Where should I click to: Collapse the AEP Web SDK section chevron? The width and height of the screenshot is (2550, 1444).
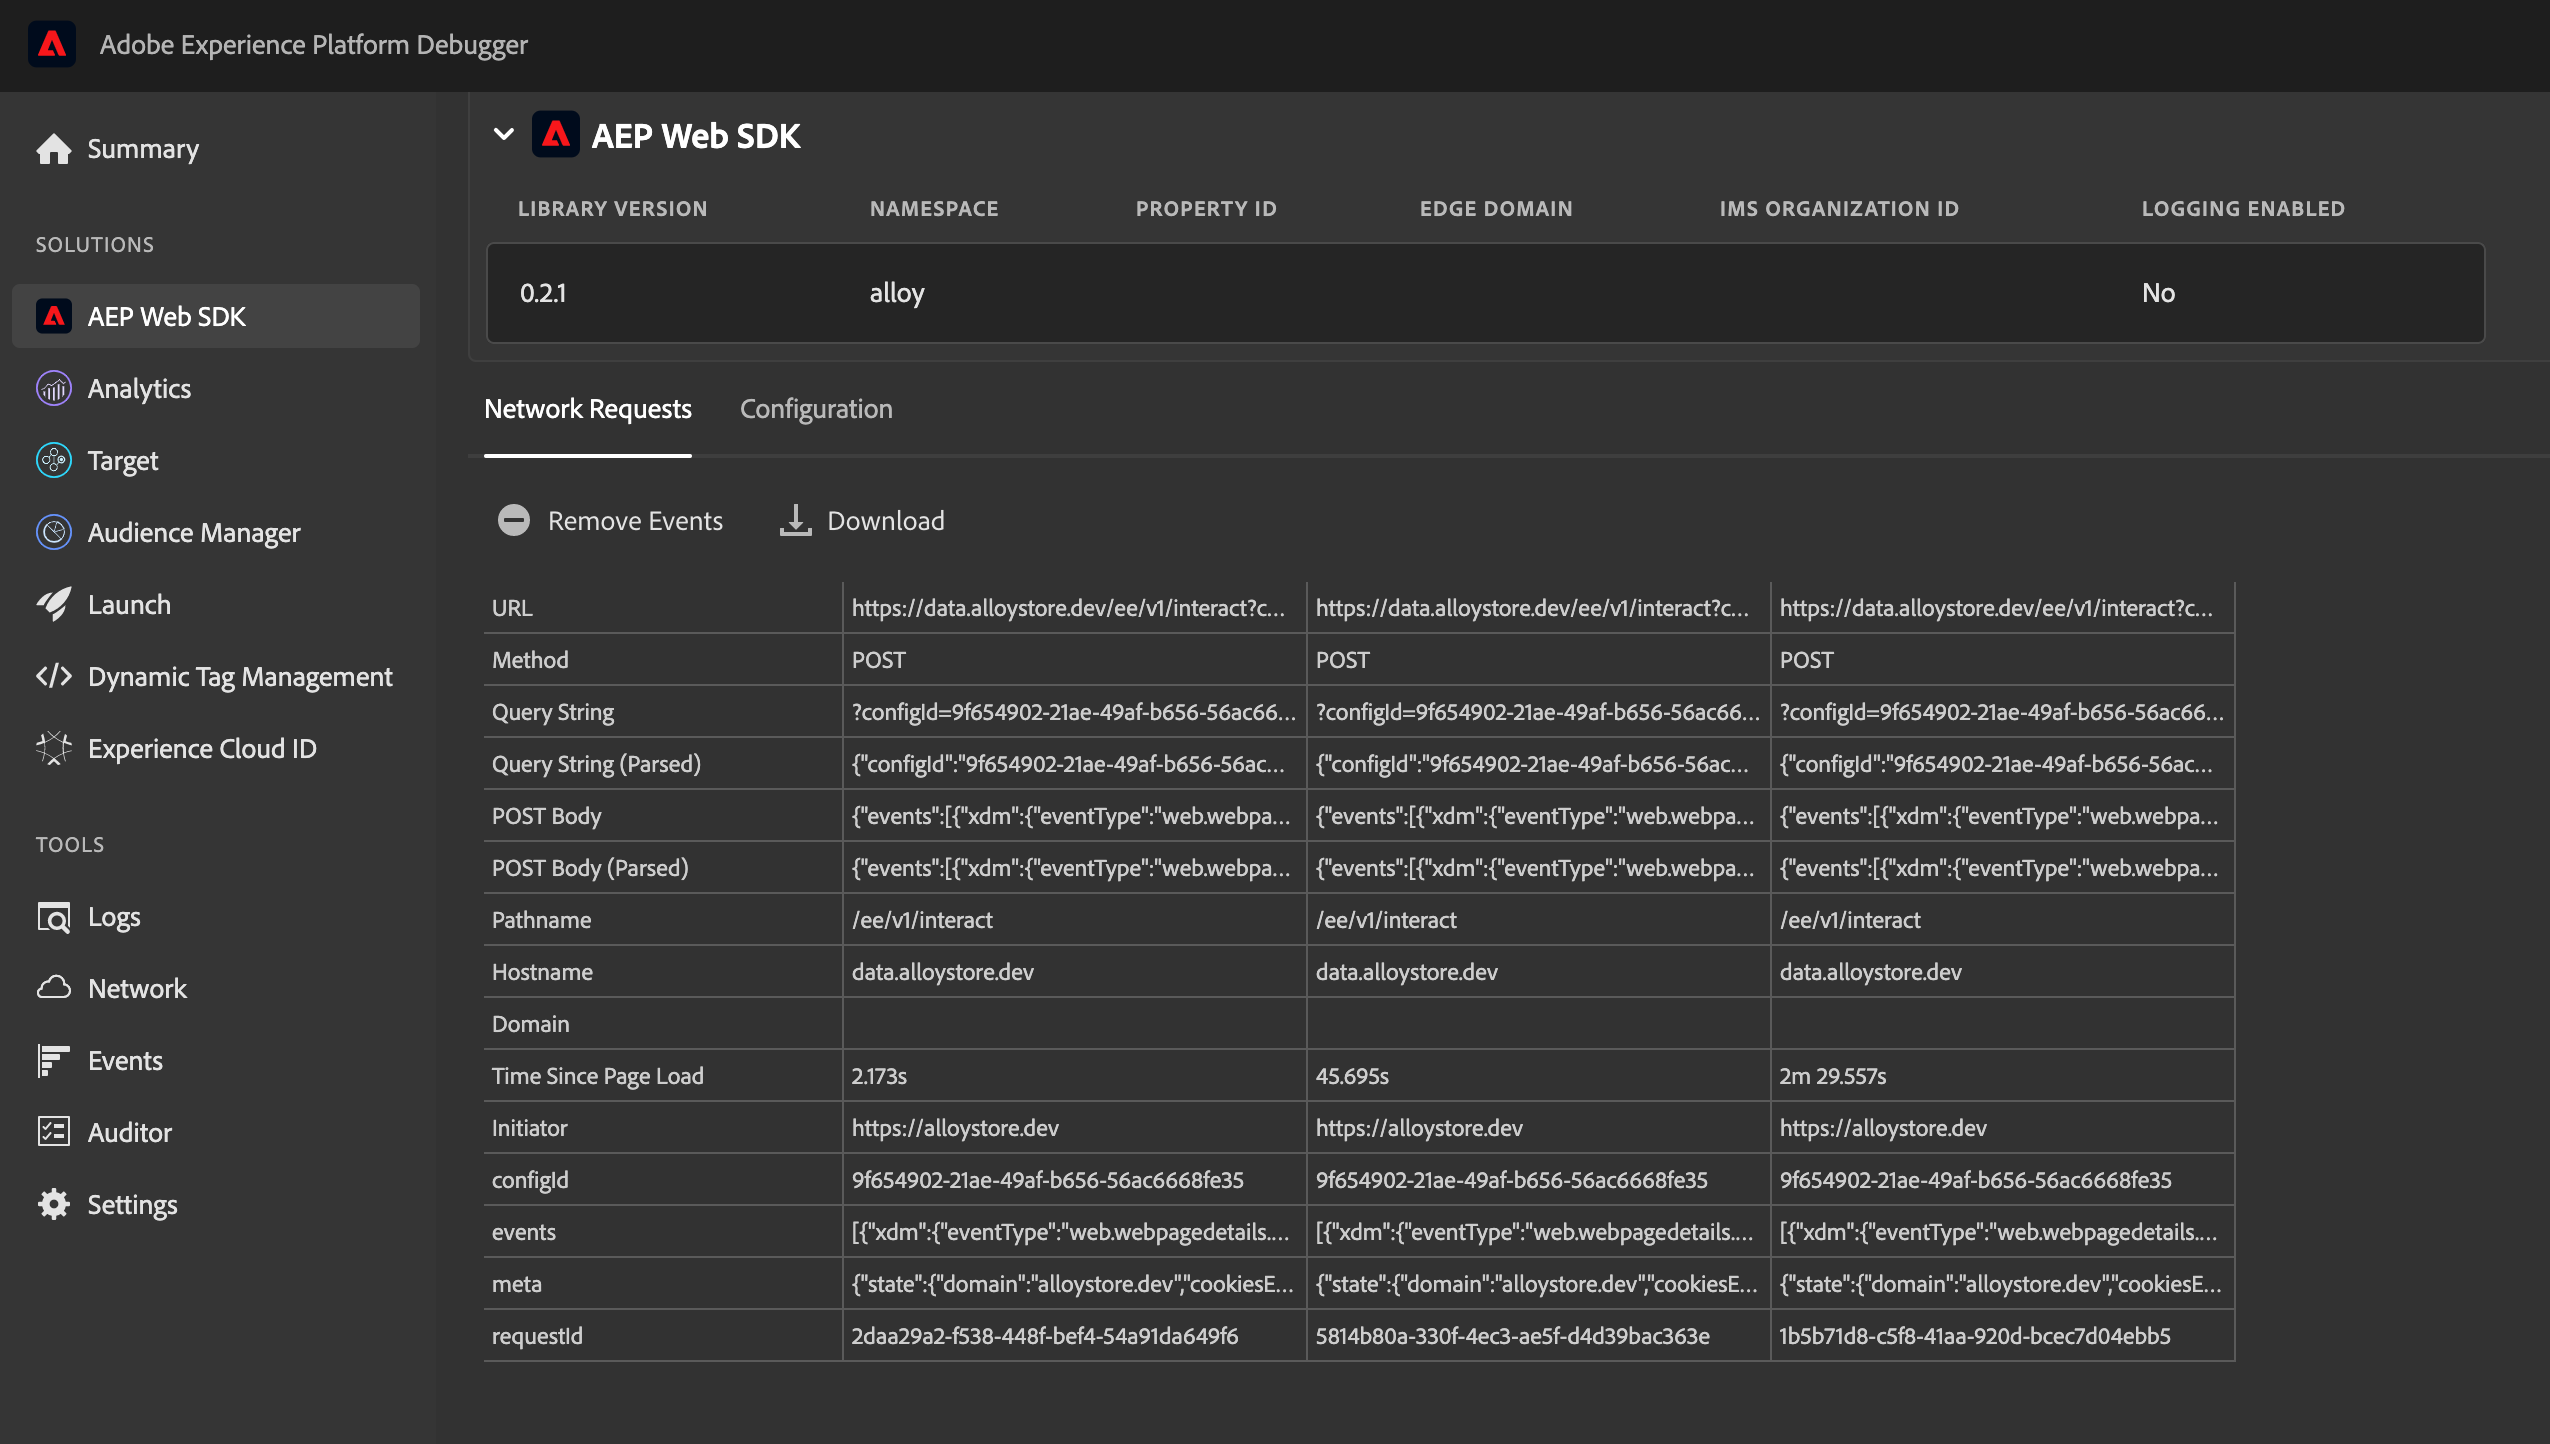pyautogui.click(x=504, y=134)
